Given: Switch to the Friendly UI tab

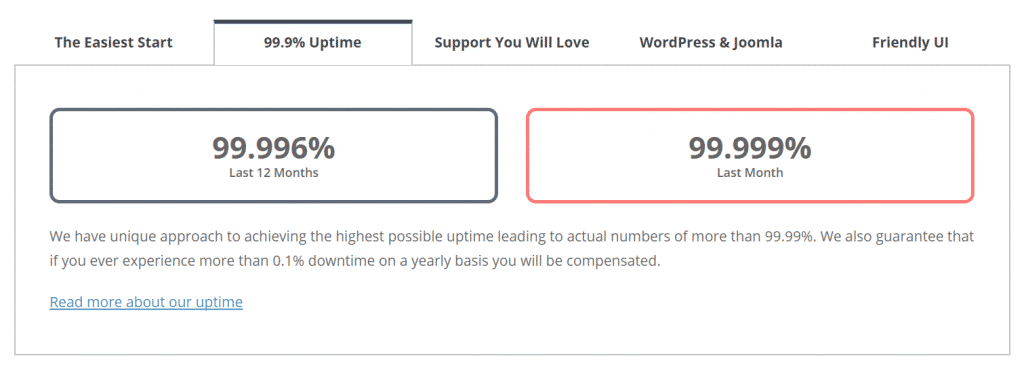Looking at the screenshot, I should click(x=910, y=42).
